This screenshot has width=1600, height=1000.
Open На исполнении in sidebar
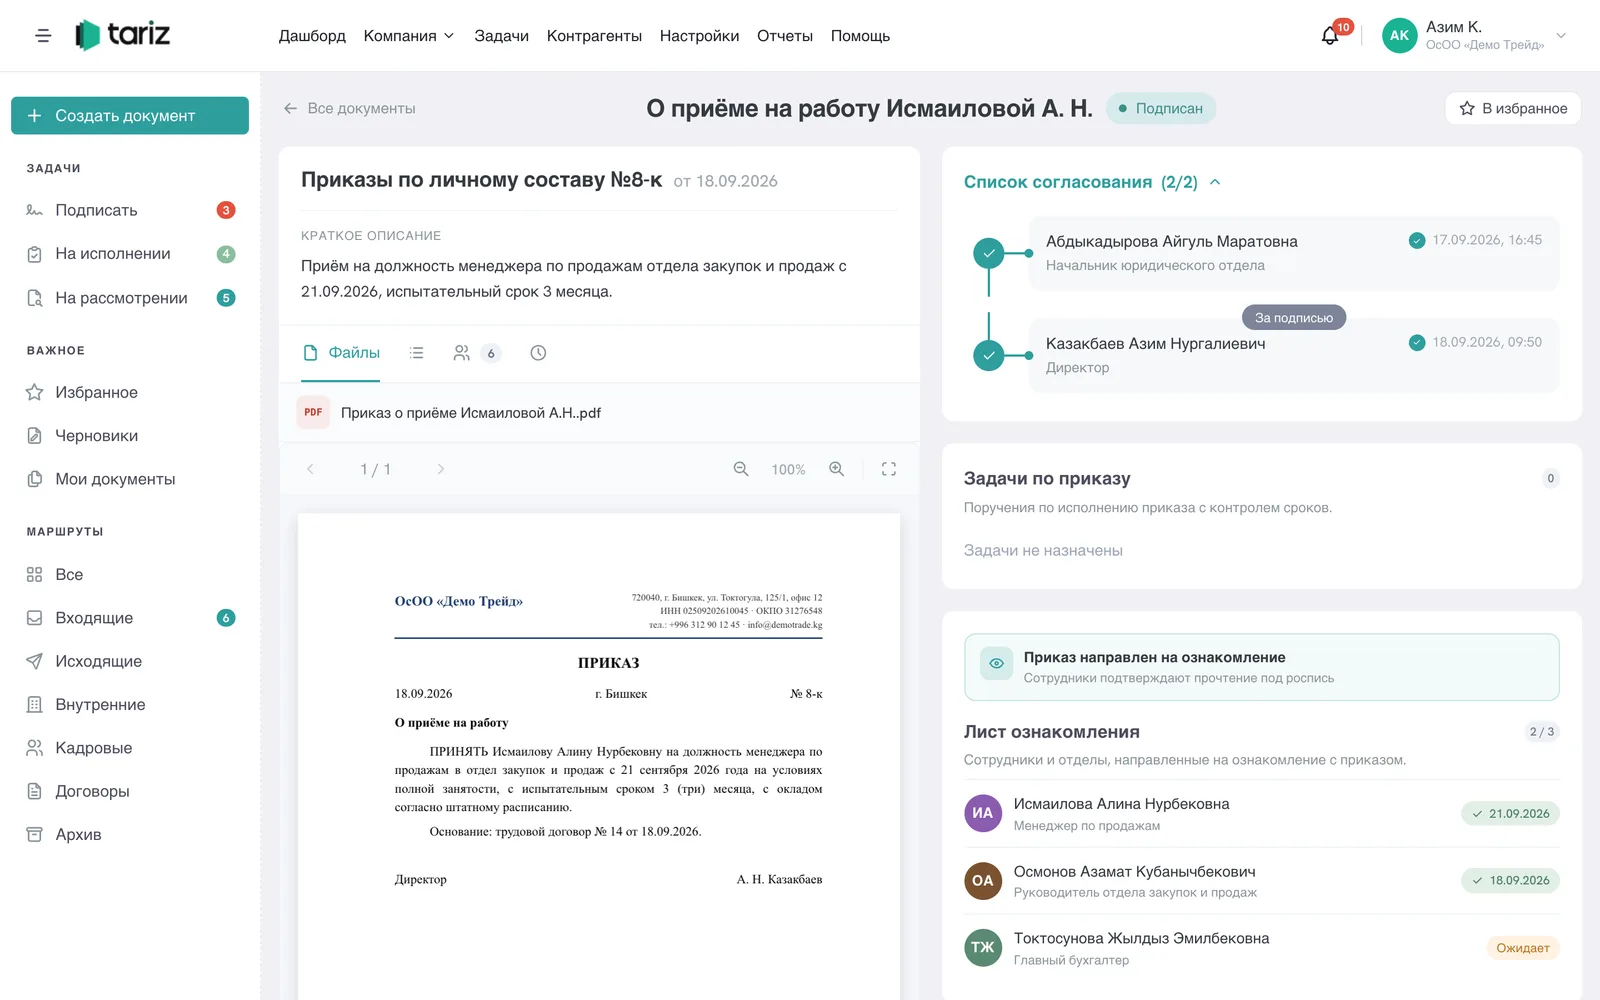(130, 254)
